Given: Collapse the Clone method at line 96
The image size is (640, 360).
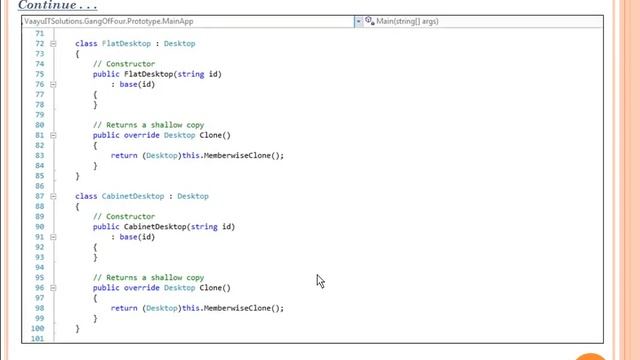Looking at the screenshot, I should 53,288.
